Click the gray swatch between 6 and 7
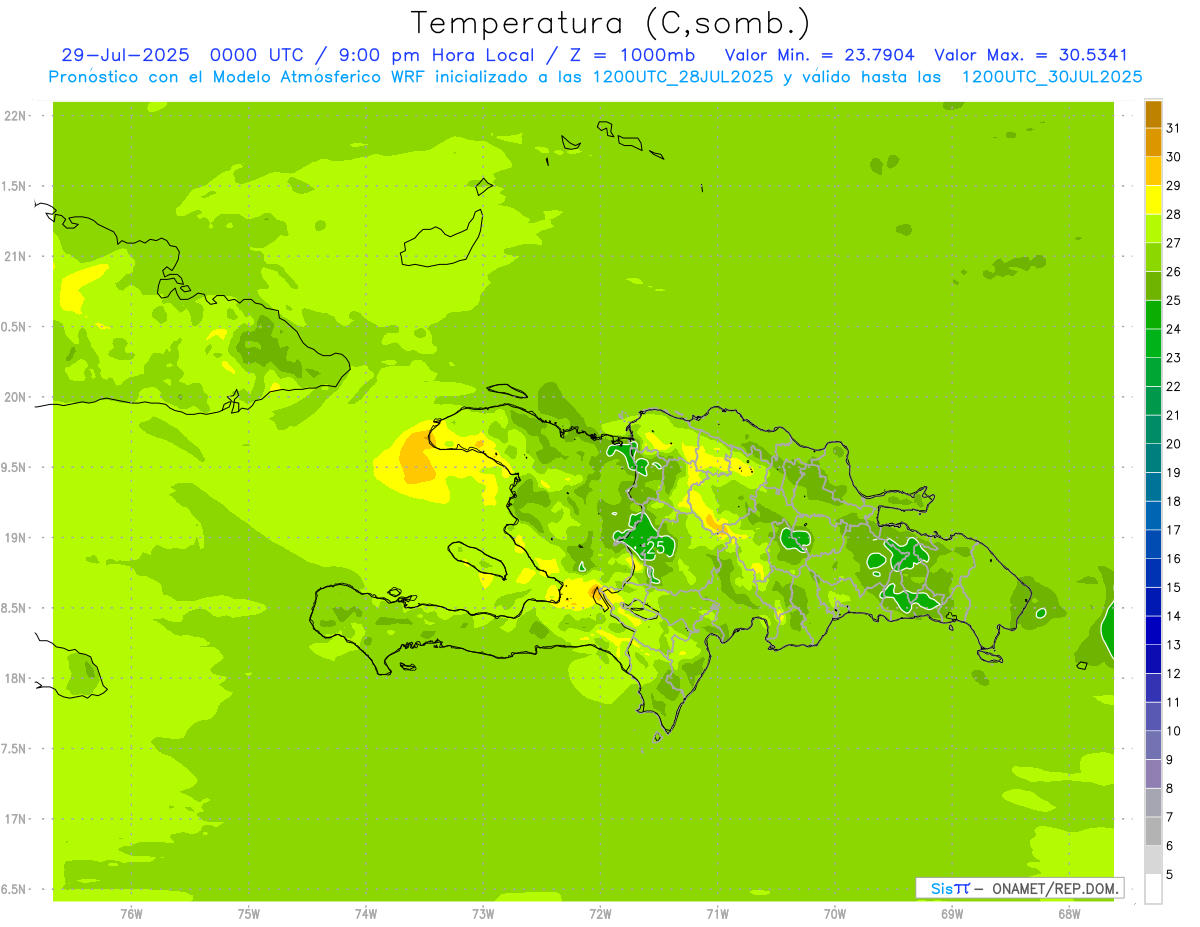The height and width of the screenshot is (927, 1200). coord(1153,832)
